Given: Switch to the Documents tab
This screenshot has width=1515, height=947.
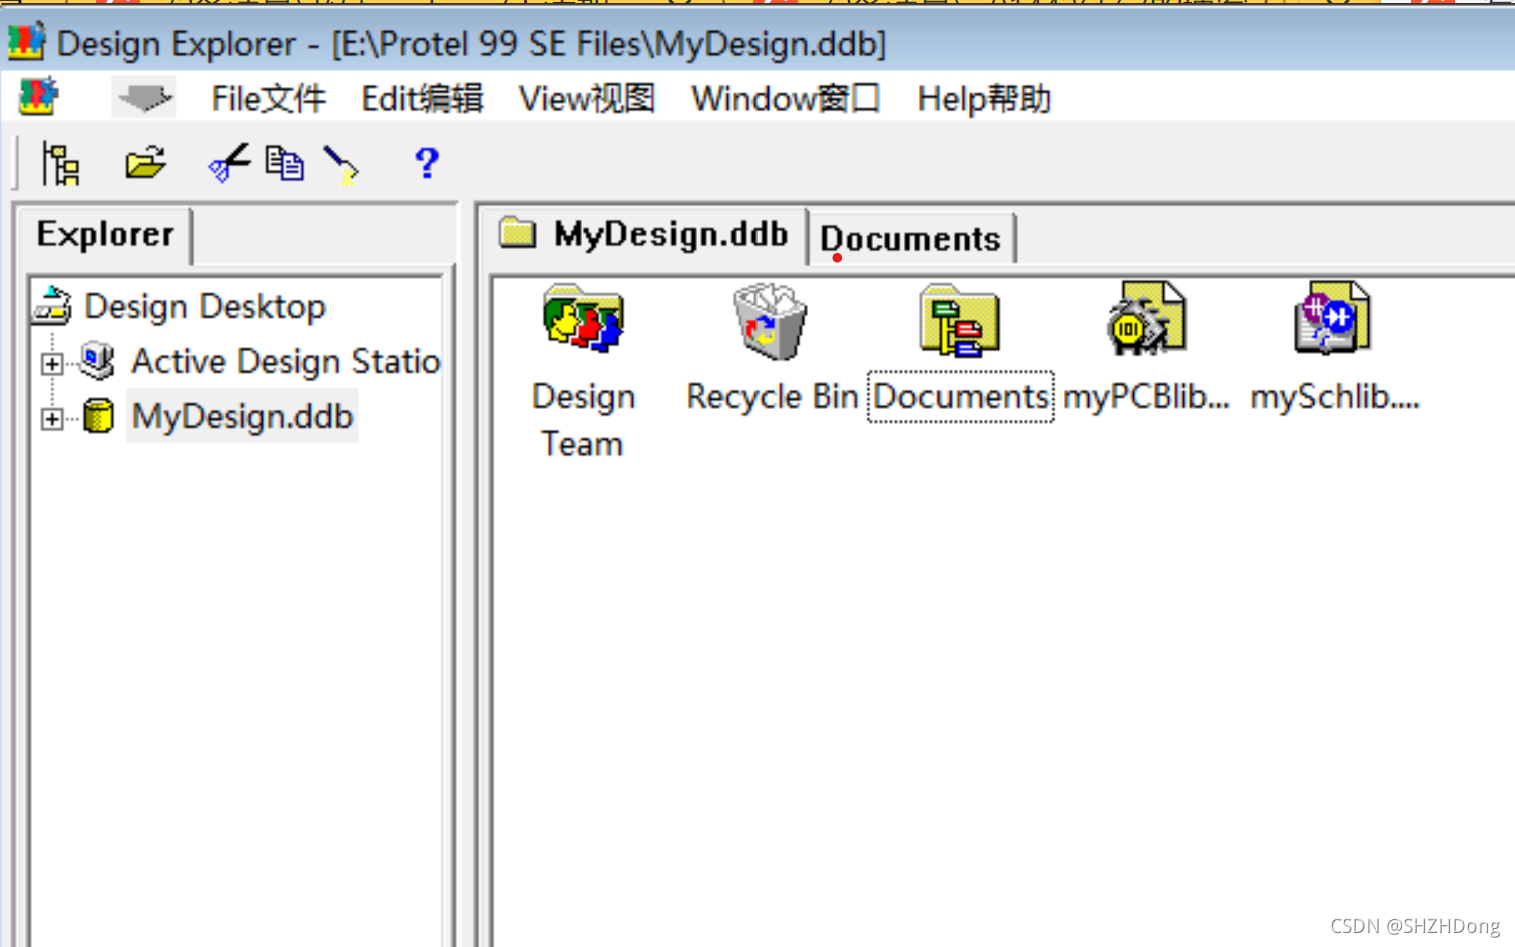Looking at the screenshot, I should coord(911,238).
